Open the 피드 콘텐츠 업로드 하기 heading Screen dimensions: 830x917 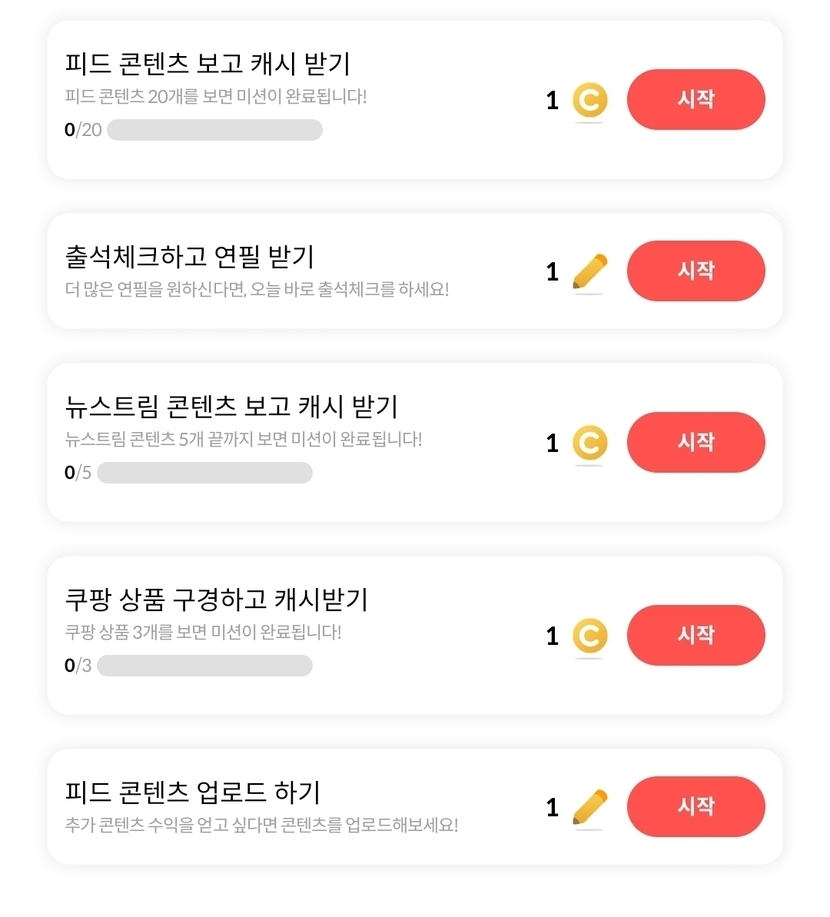[192, 792]
